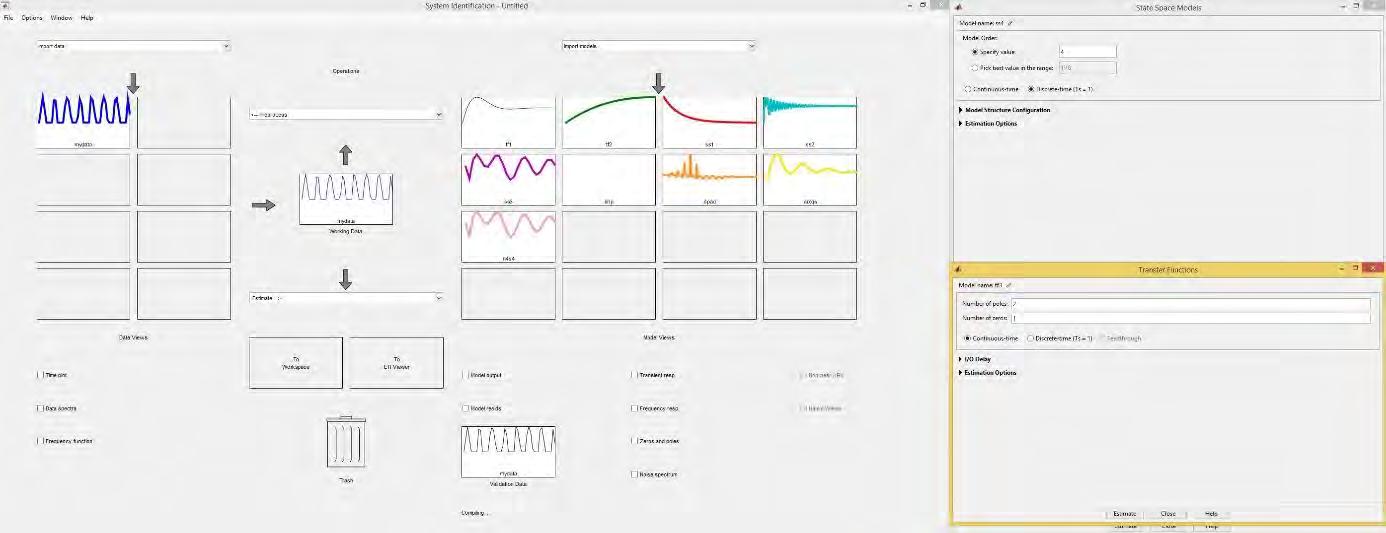Select the green tf2 model icon
The image size is (1386, 533).
(609, 122)
